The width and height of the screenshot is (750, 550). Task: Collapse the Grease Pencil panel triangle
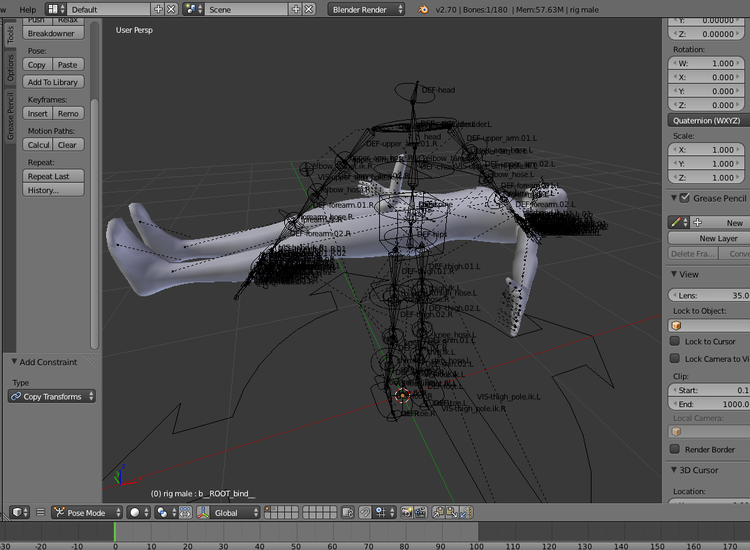673,198
